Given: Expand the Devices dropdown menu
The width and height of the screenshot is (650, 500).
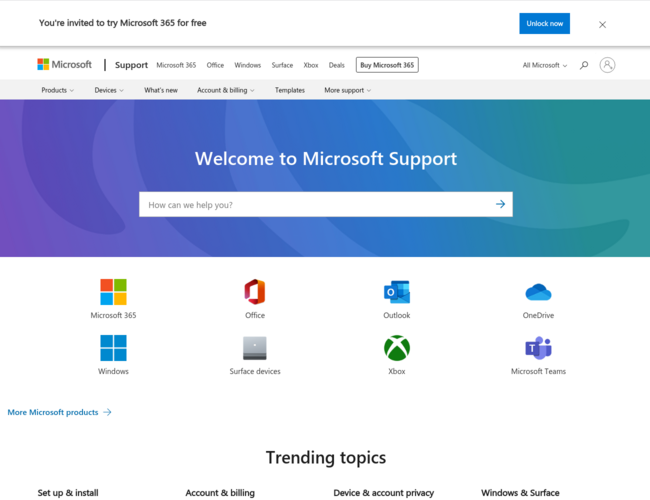Looking at the screenshot, I should pyautogui.click(x=109, y=90).
